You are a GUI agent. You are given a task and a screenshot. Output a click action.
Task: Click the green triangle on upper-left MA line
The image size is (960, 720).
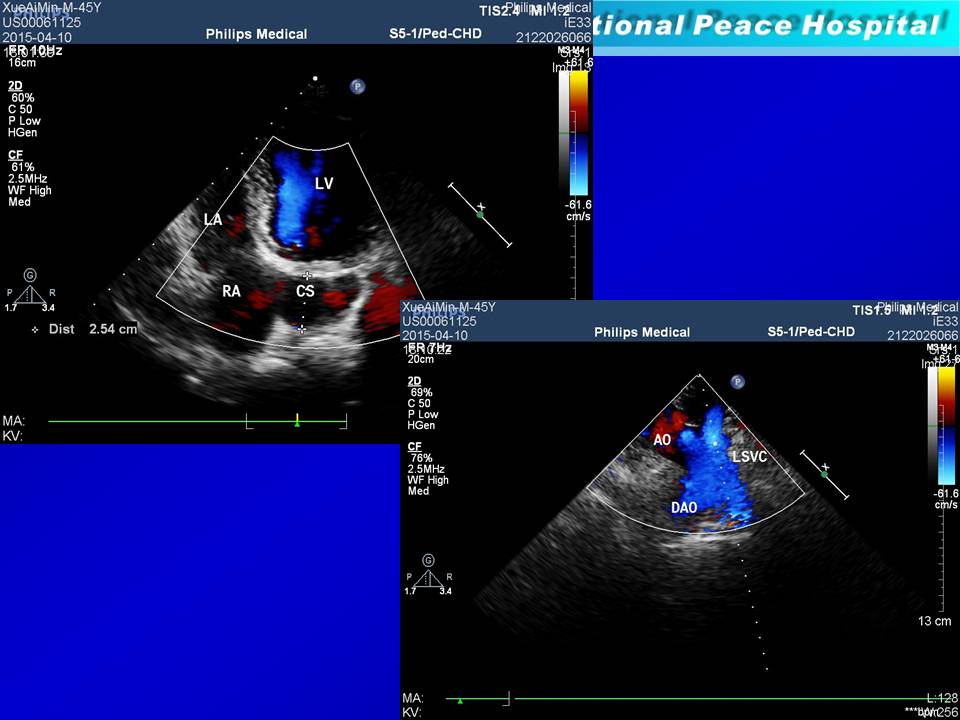pos(297,423)
